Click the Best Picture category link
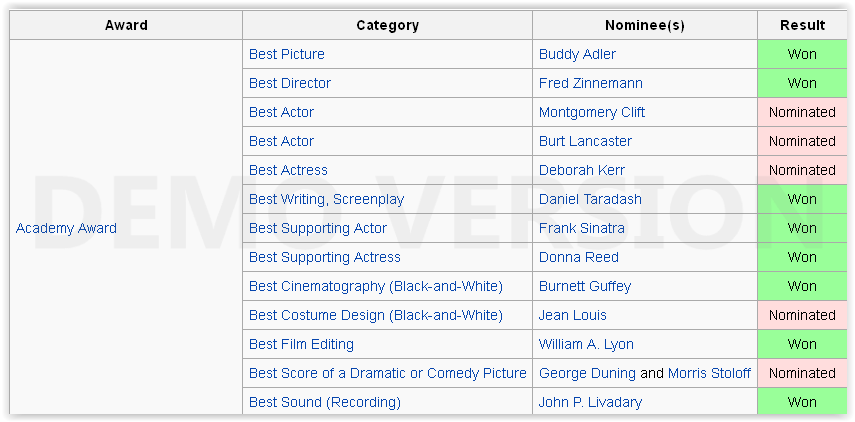The height and width of the screenshot is (422, 855). (x=286, y=54)
